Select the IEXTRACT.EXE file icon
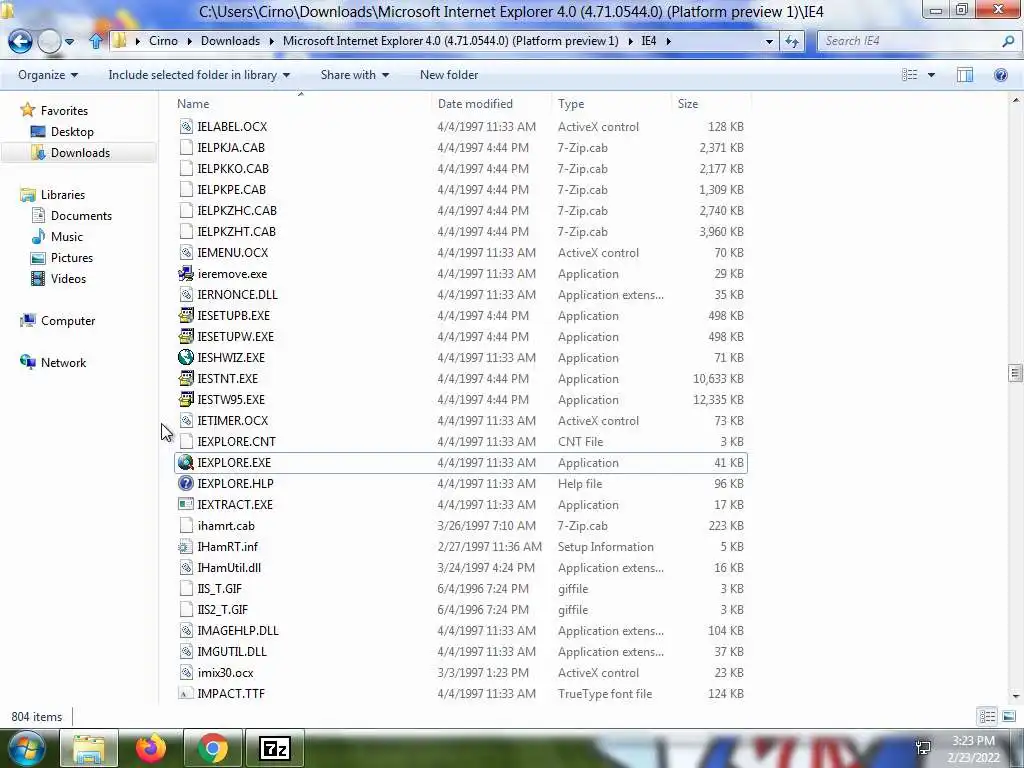This screenshot has width=1024, height=768. pyautogui.click(x=186, y=504)
